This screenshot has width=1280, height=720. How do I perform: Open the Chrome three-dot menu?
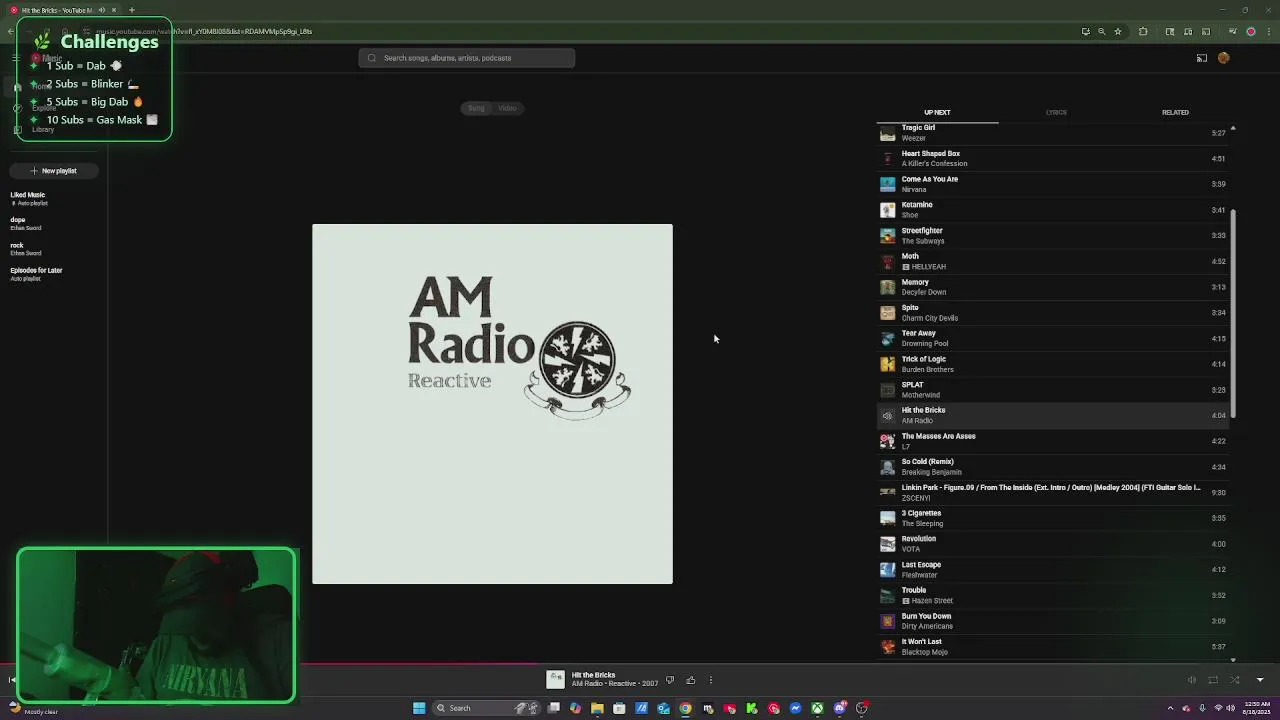pos(1267,31)
